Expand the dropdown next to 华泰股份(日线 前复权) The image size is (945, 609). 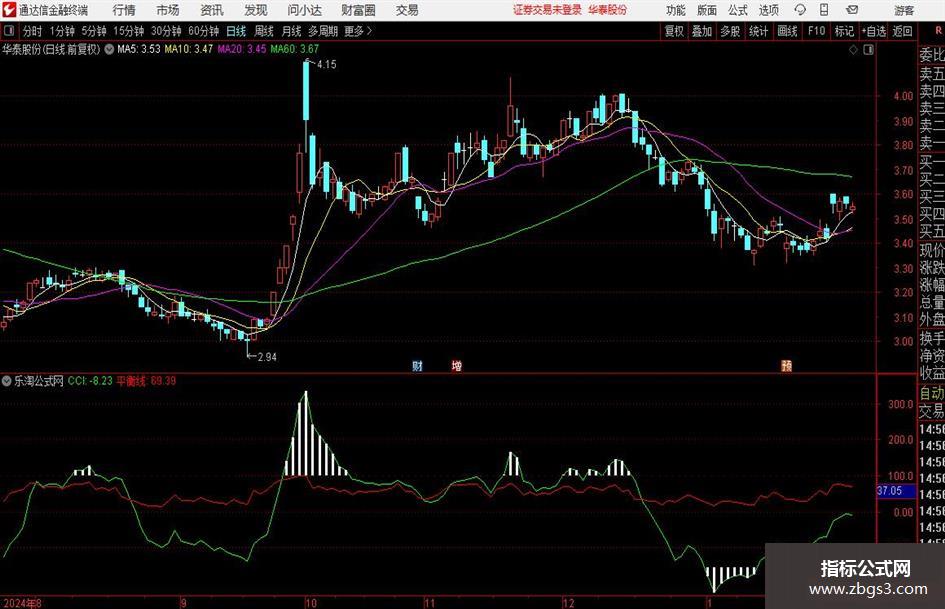(109, 49)
